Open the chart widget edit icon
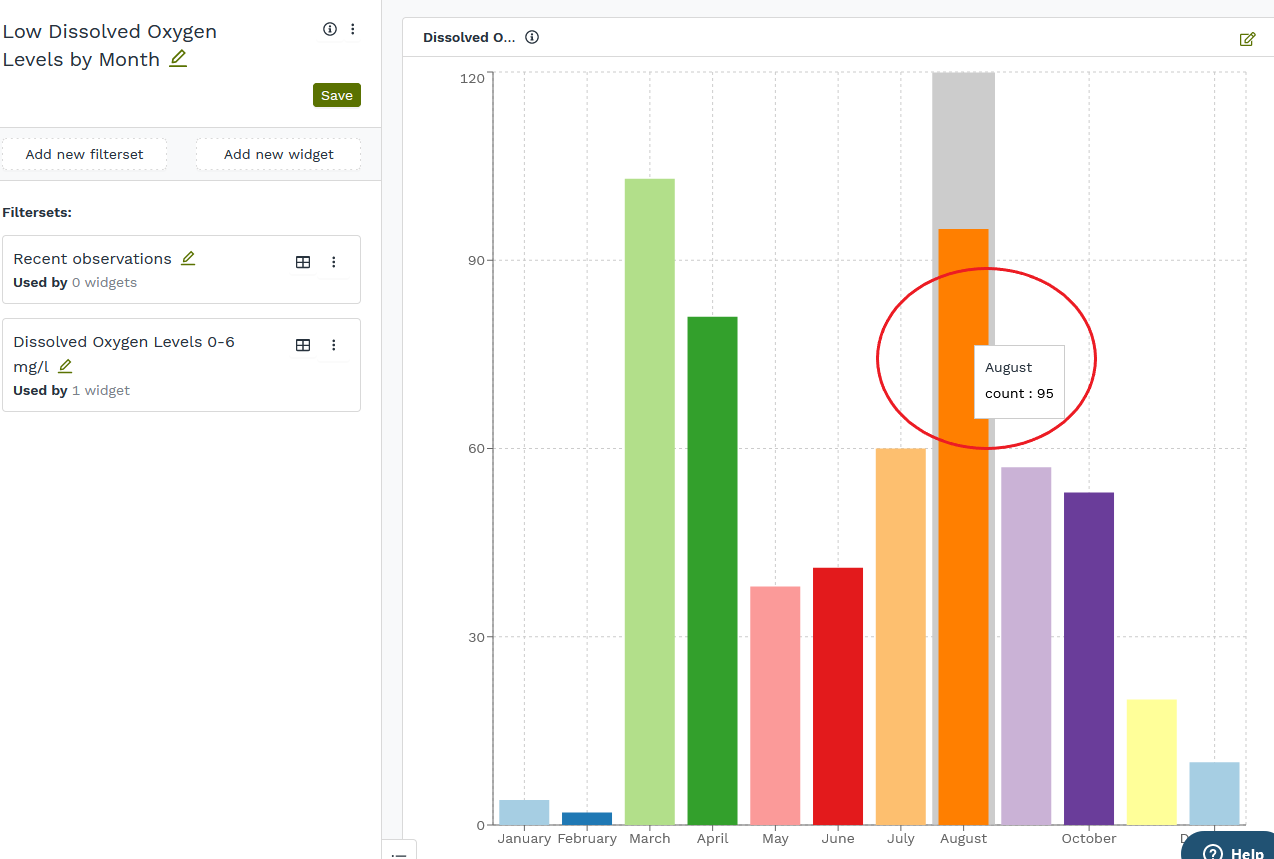Screen dimensions: 1274x859 [x=1247, y=39]
